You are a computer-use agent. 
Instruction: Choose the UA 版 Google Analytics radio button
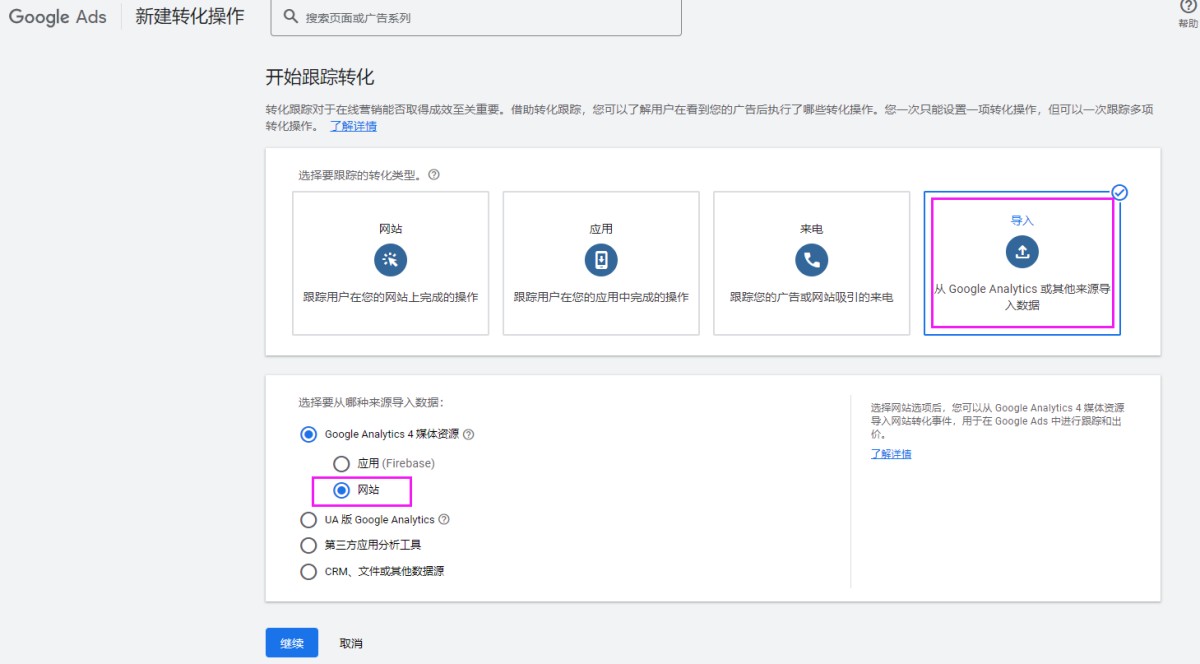(x=308, y=520)
